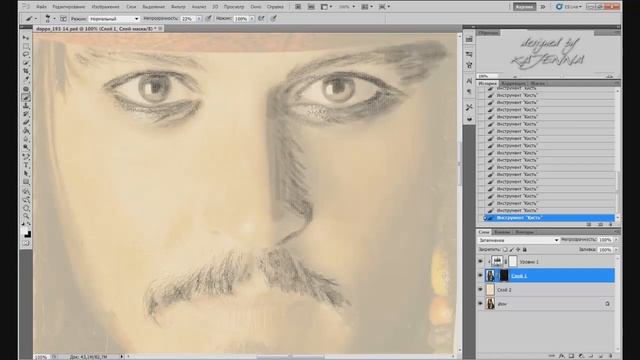Viewport: 640px width, 360px height.
Task: Create a new layer button
Action: [x=601, y=356]
